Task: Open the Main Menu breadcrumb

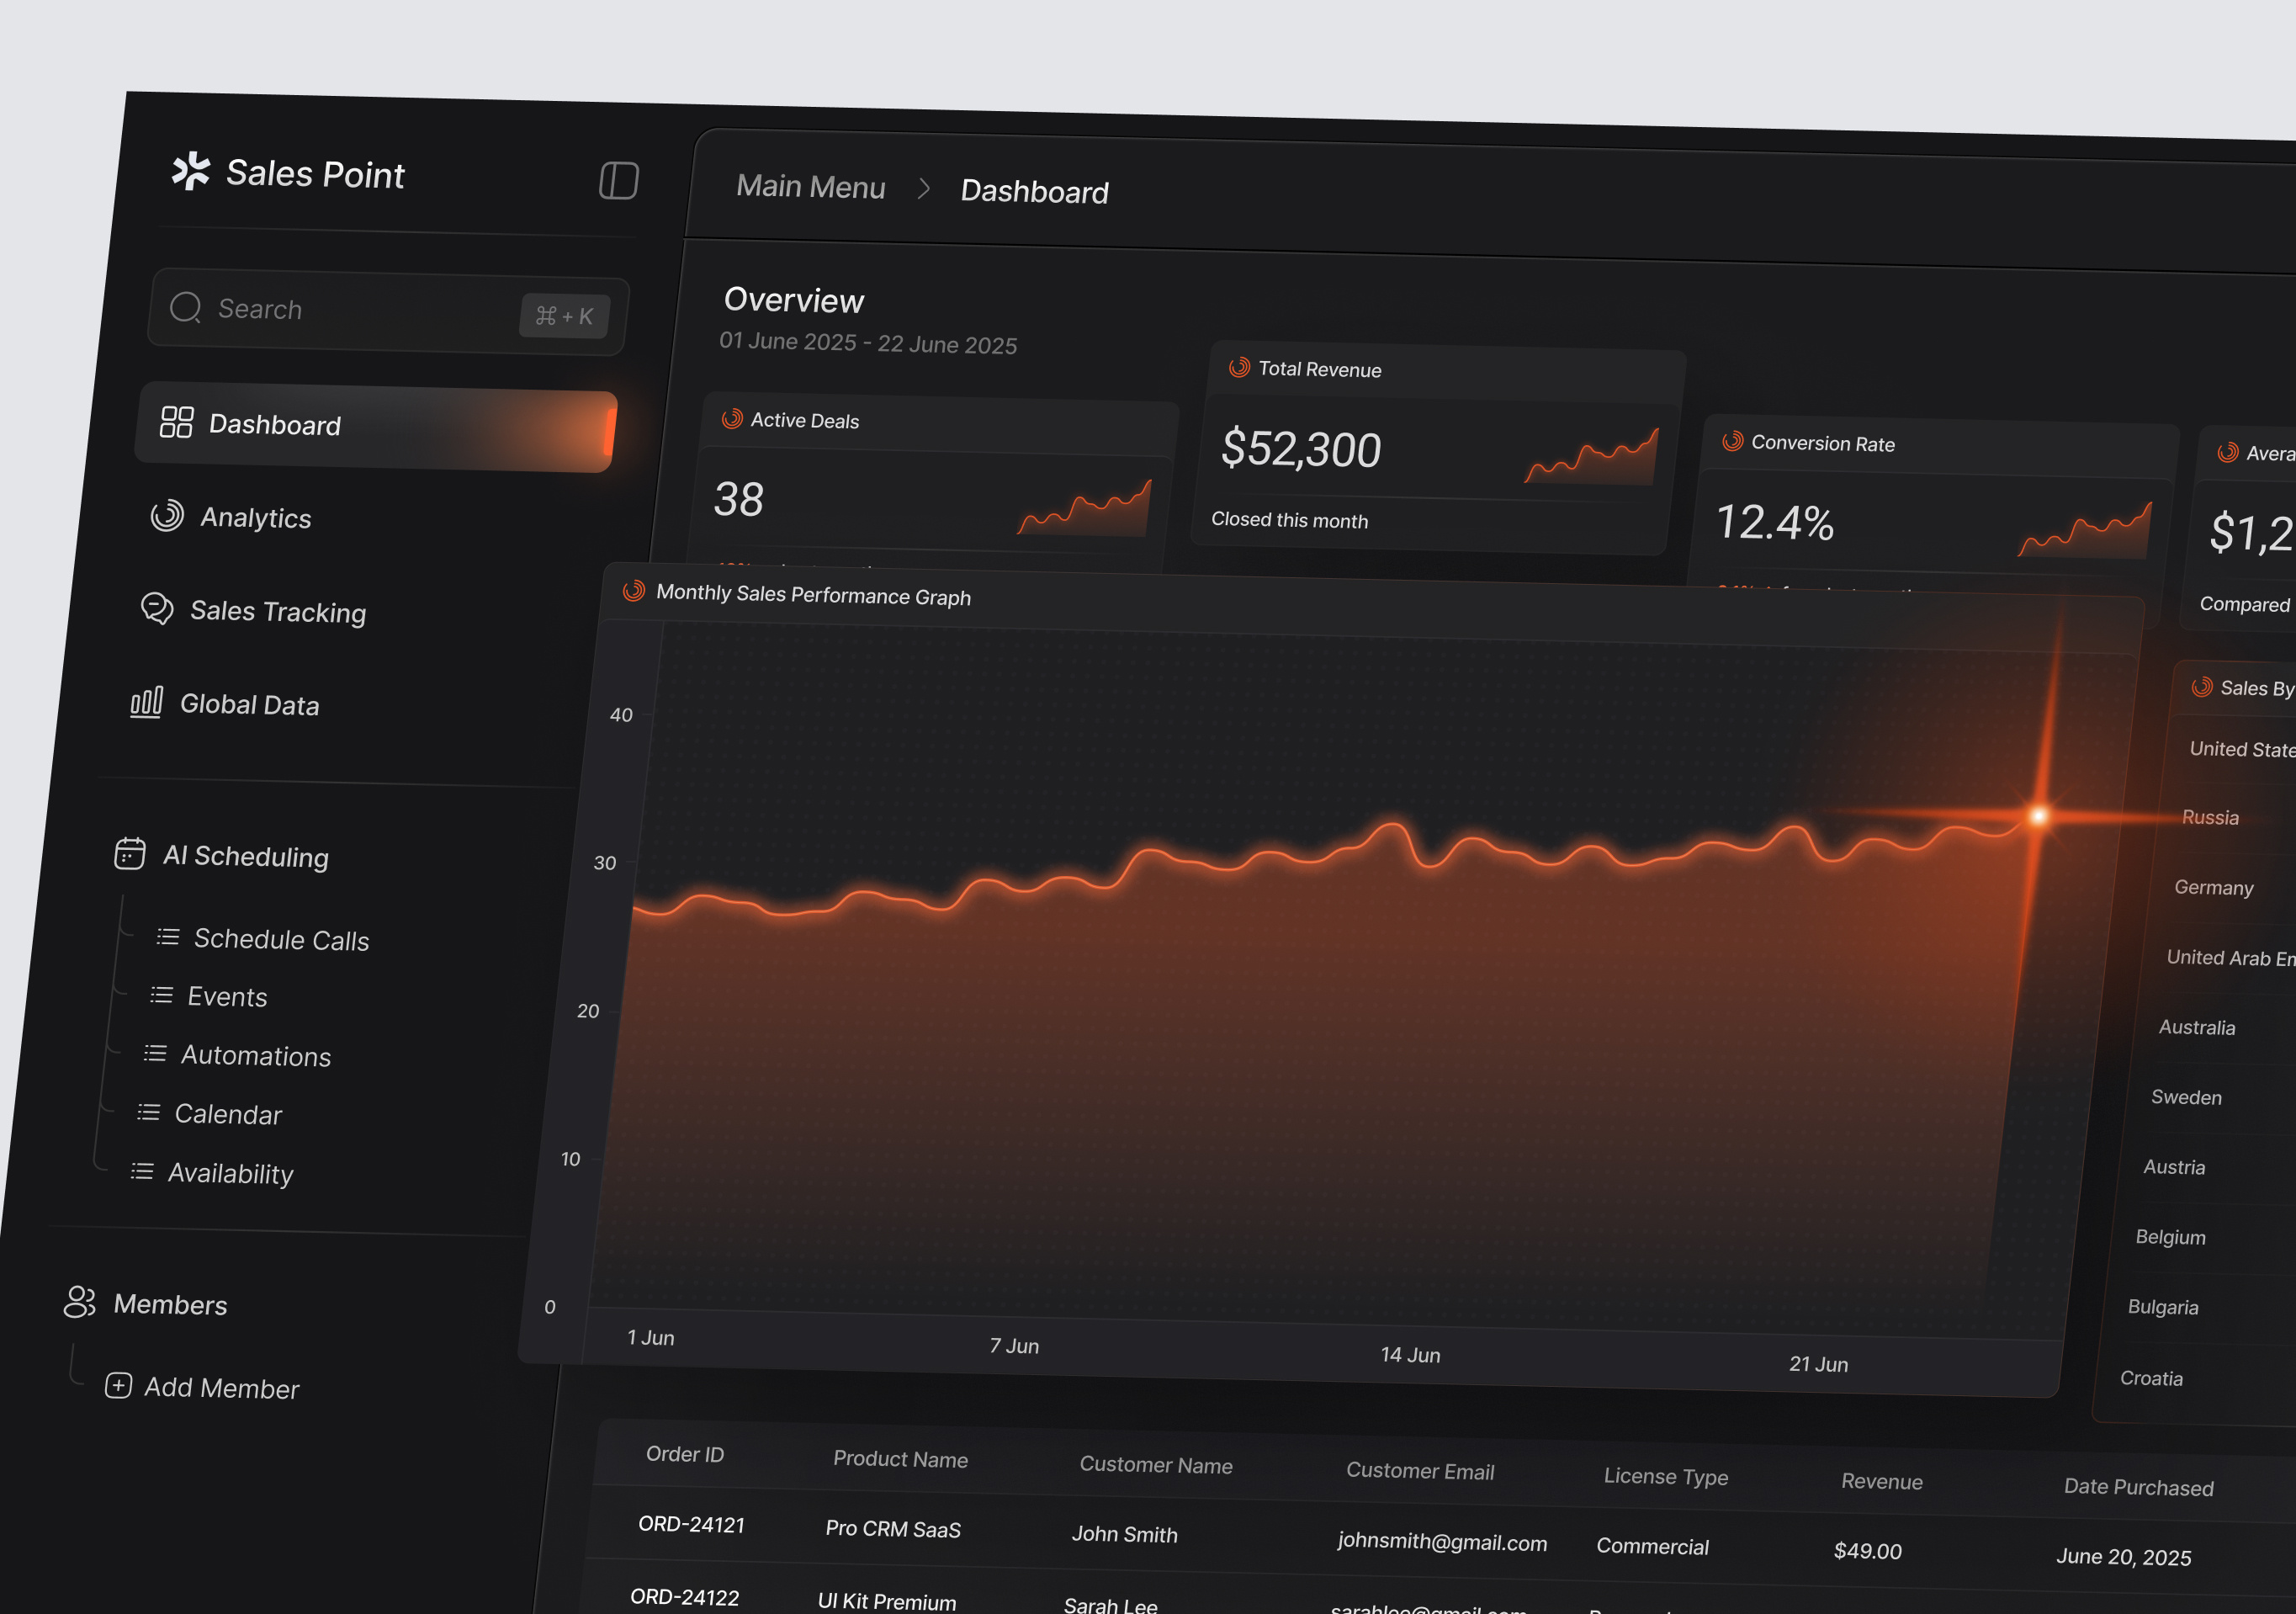Action: (x=810, y=187)
